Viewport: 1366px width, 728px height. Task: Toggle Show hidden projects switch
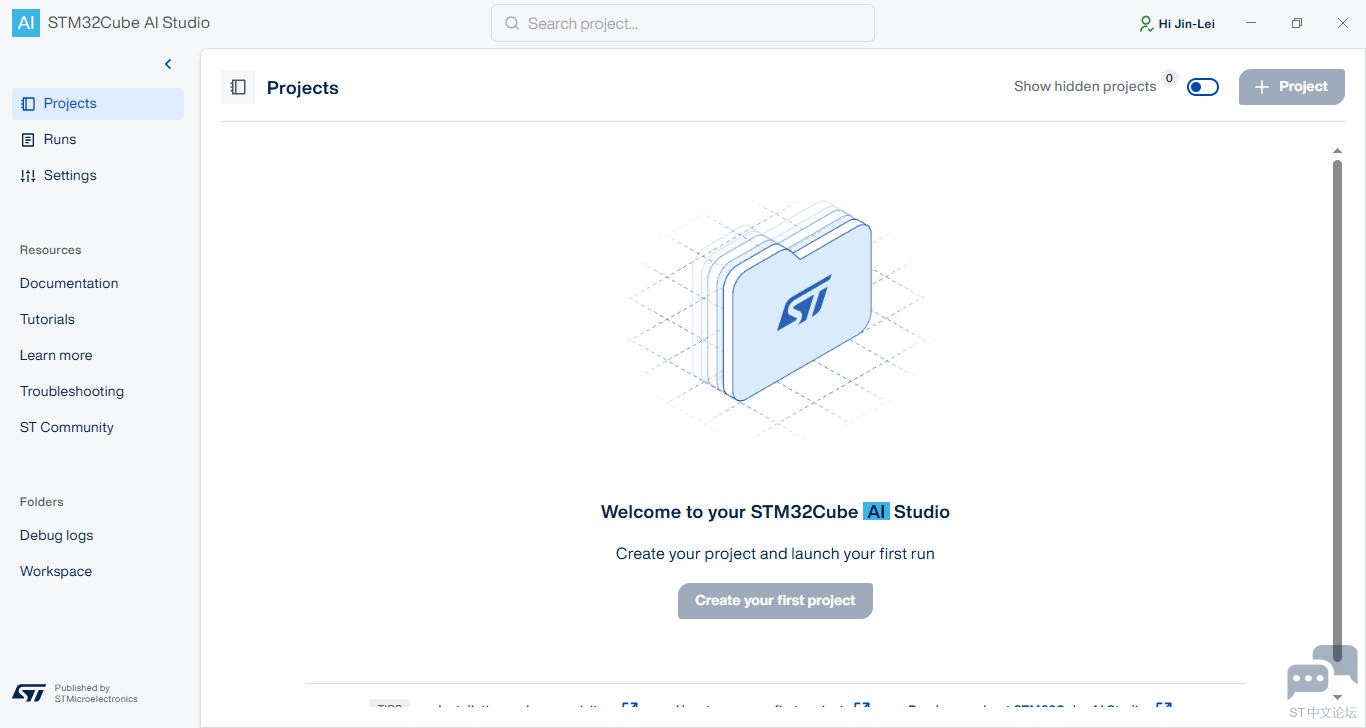pos(1203,87)
